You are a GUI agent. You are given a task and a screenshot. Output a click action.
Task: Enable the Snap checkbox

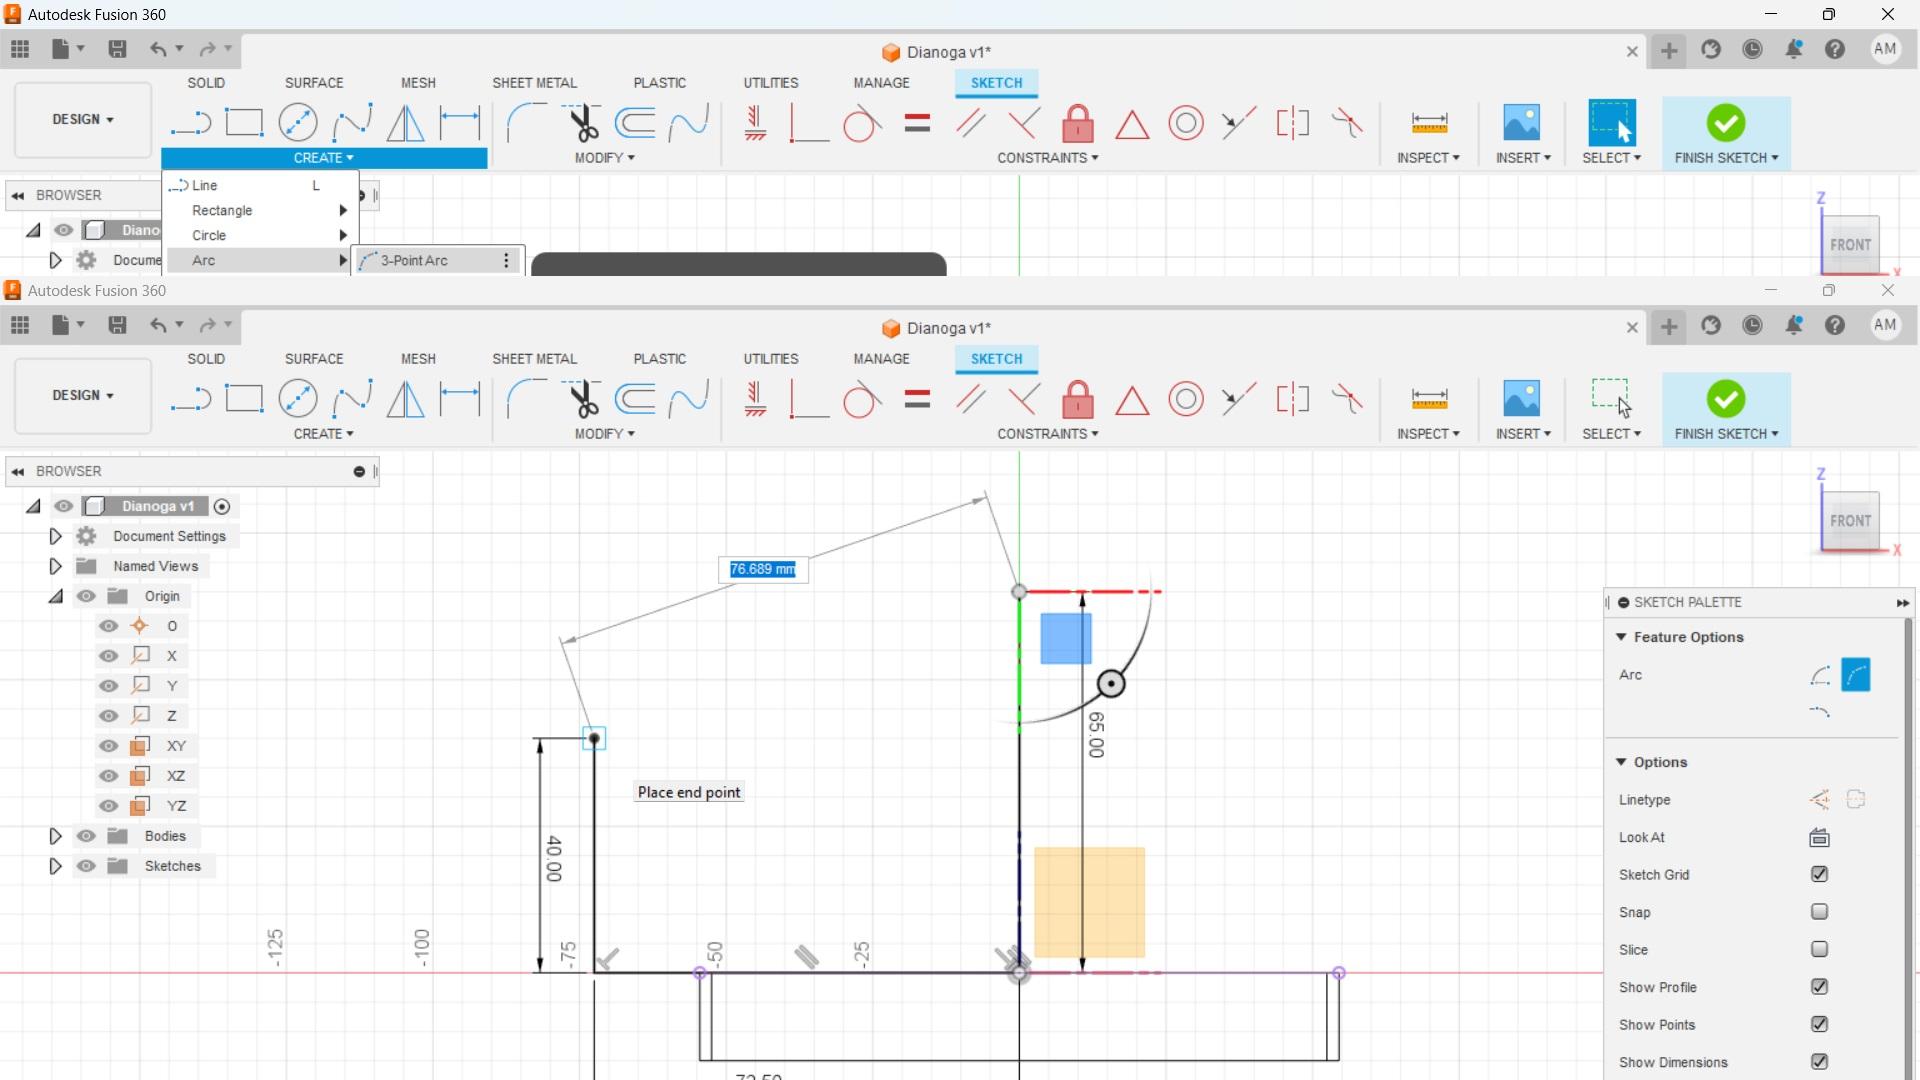1819,912
